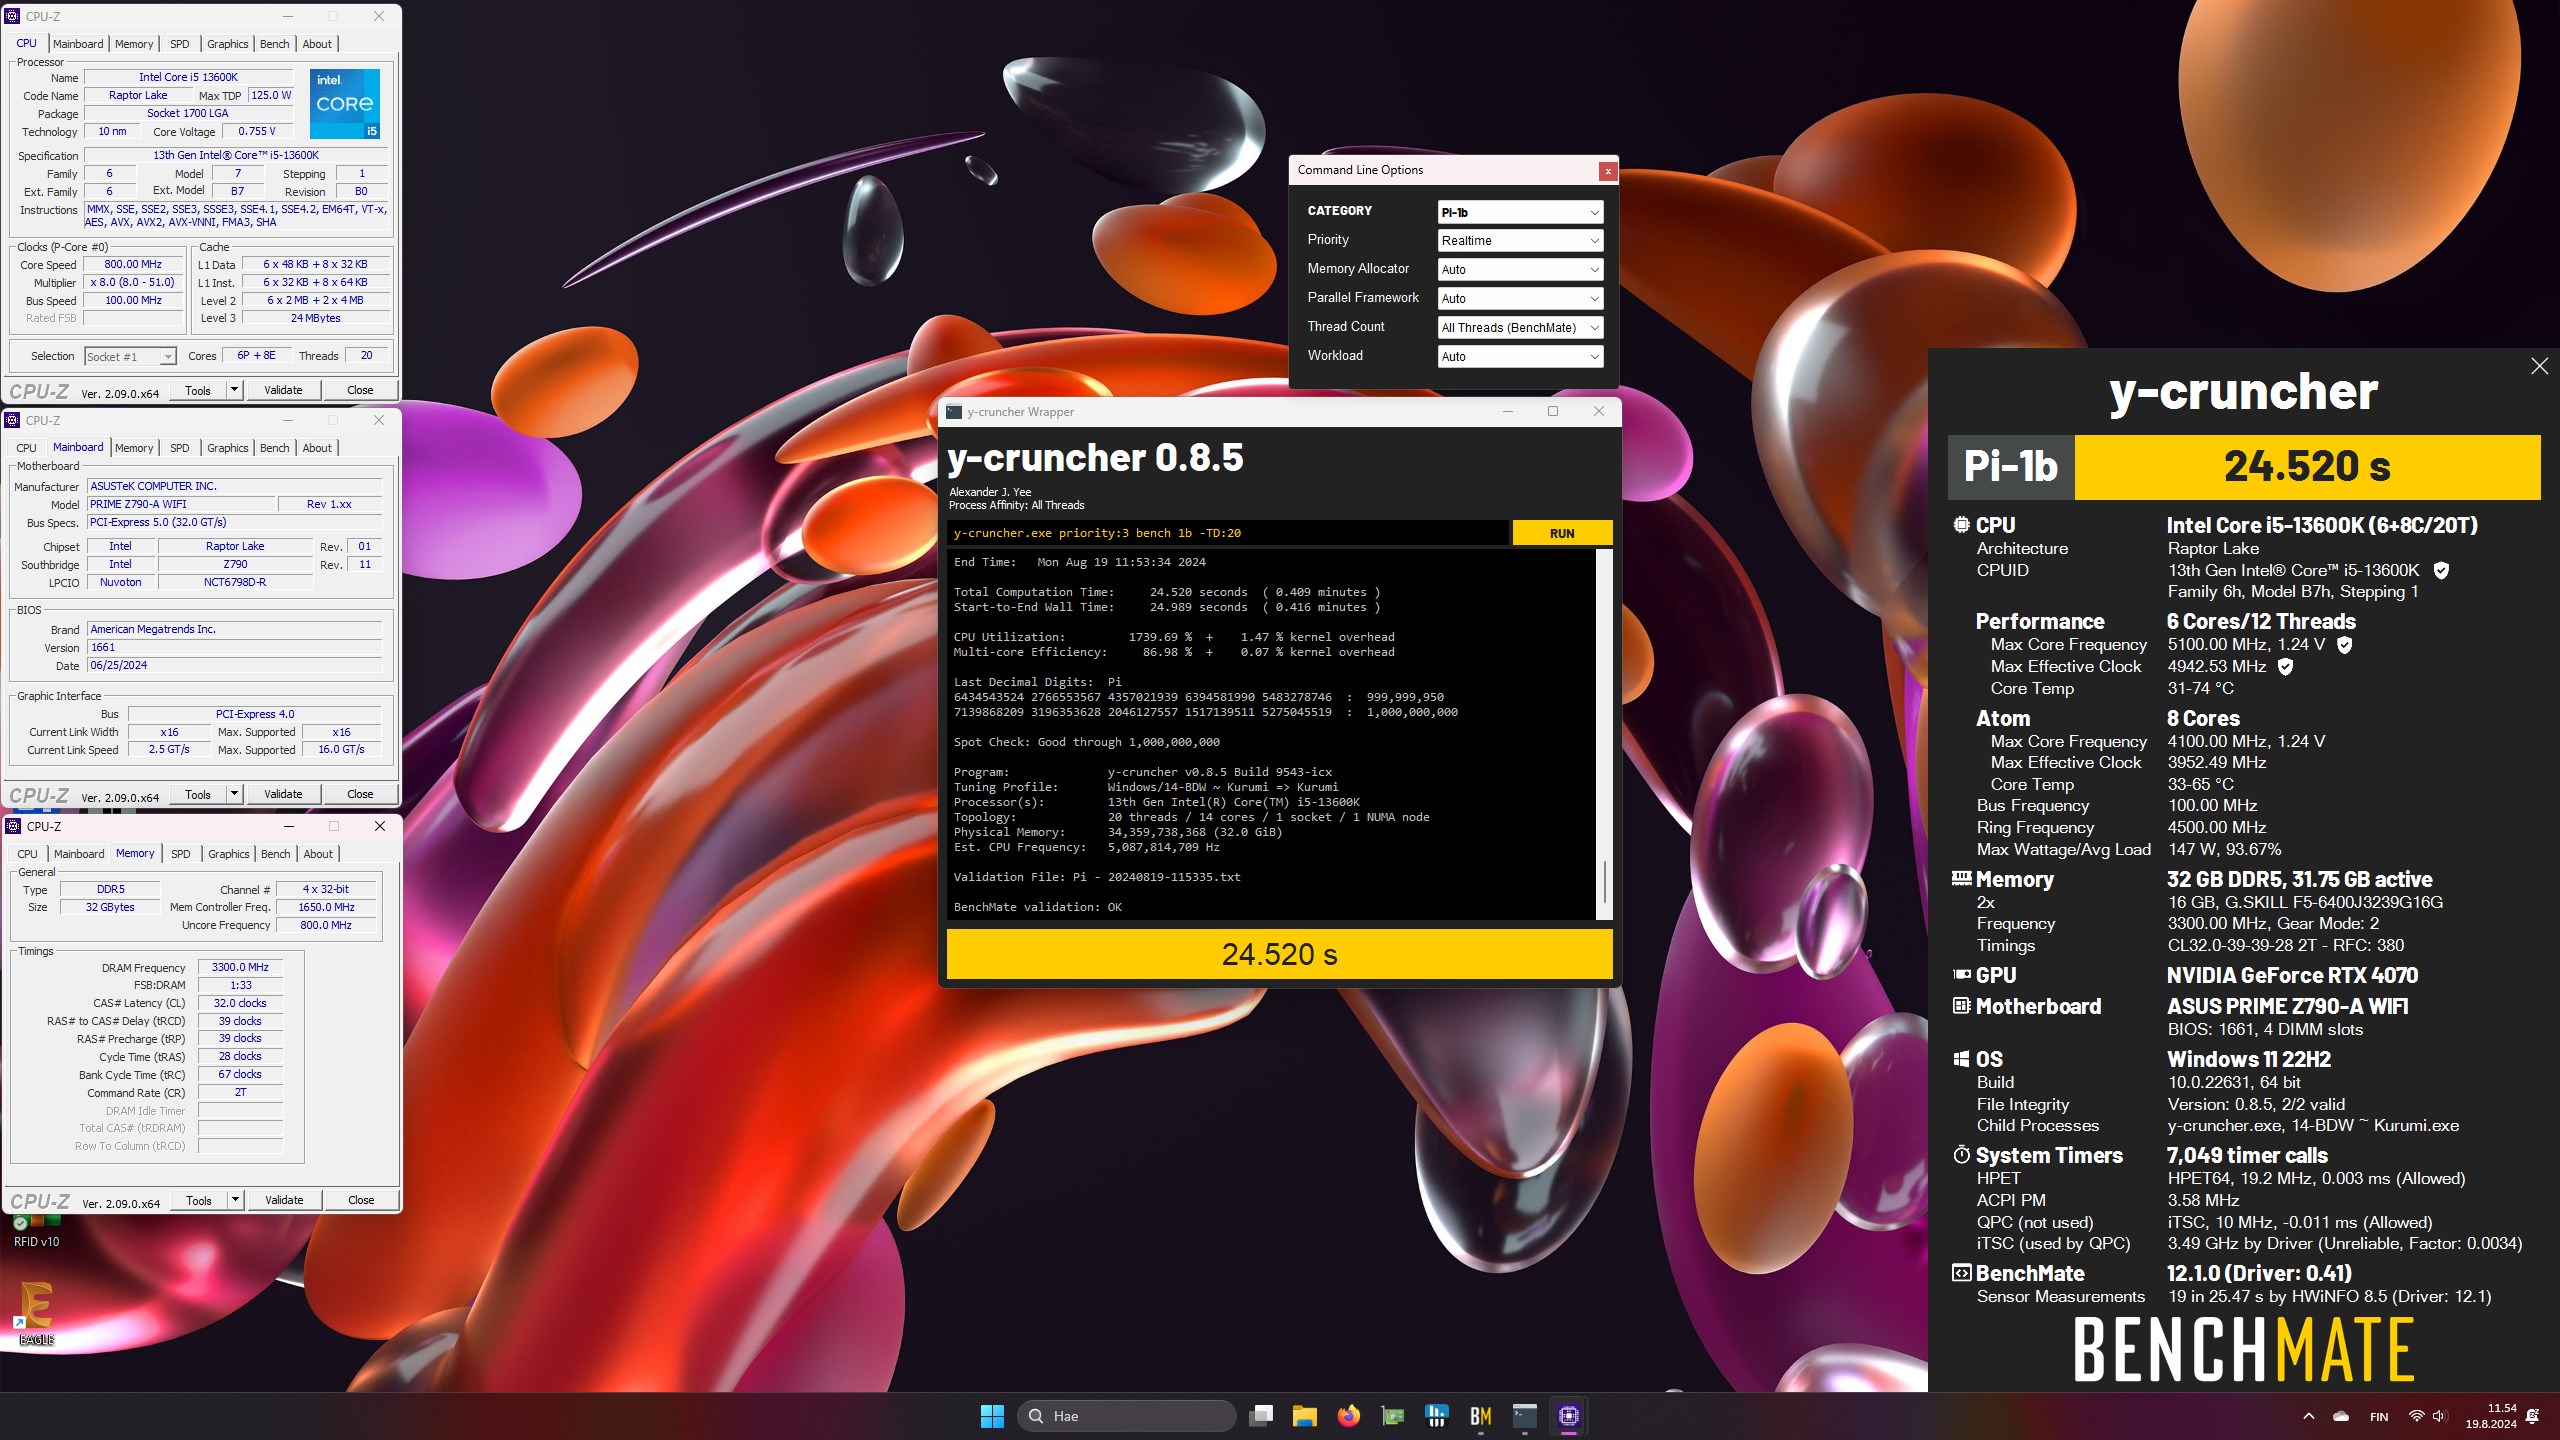This screenshot has height=1440, width=2560.
Task: Expand Tools arrow in CPU-Z Memory window
Action: point(236,1200)
